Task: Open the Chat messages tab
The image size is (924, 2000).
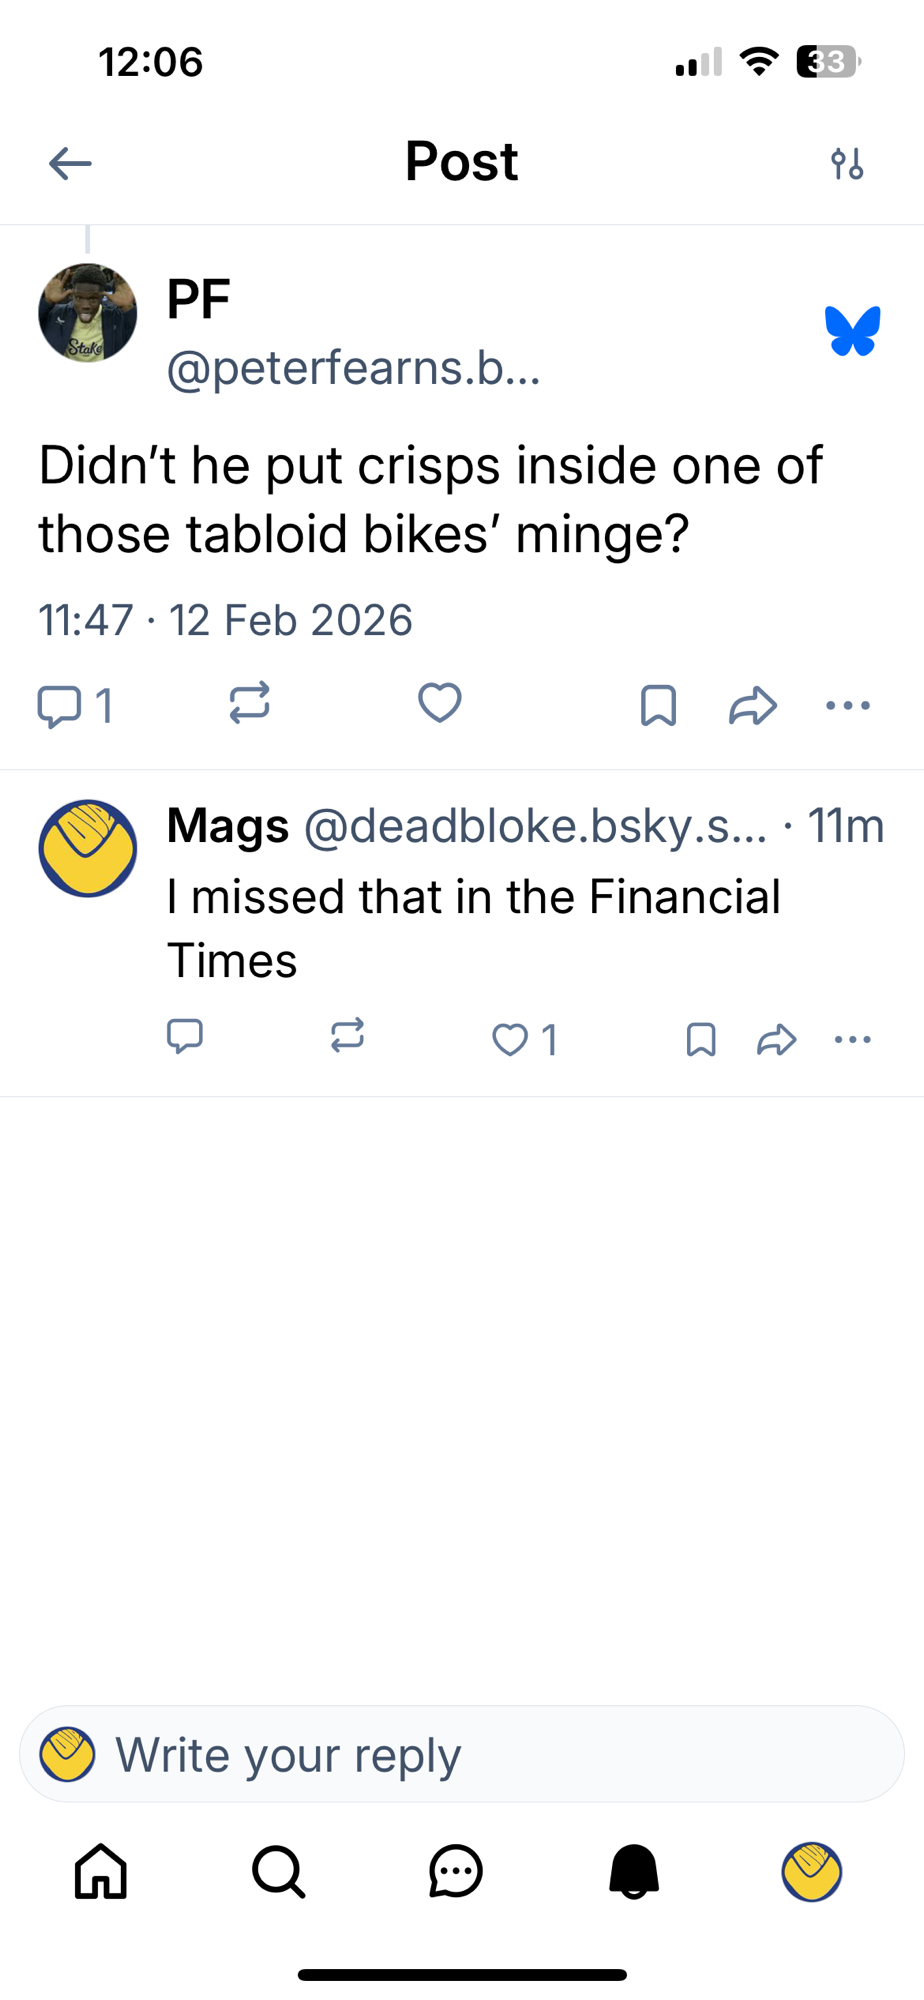Action: coord(456,1871)
